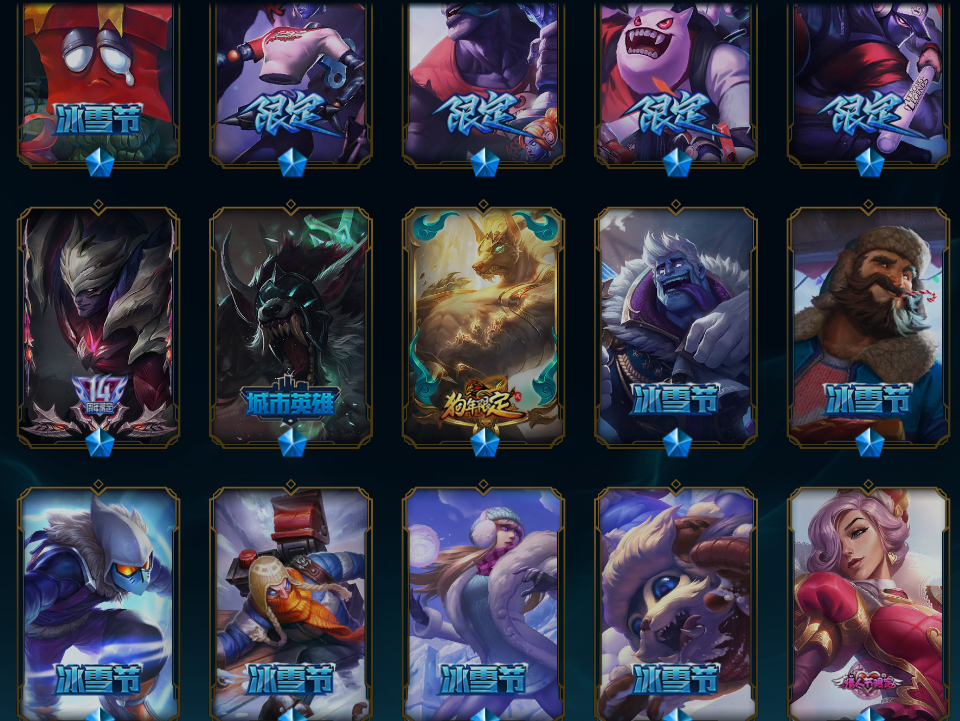Click the 情人节限定 heart badge
960x721 pixels.
pyautogui.click(x=868, y=681)
